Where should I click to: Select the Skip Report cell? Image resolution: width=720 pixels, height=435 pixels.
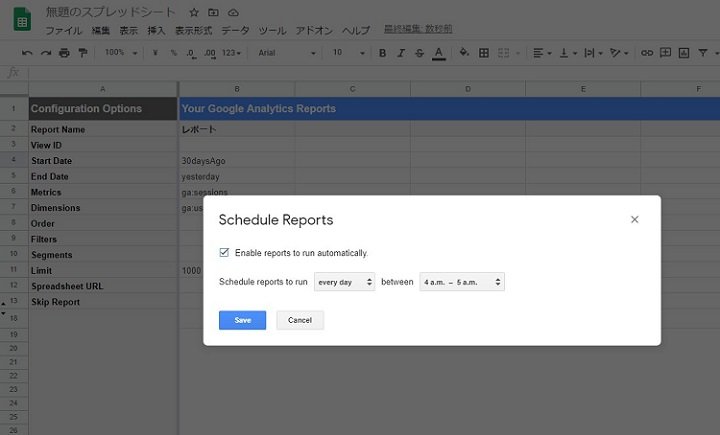(103, 302)
